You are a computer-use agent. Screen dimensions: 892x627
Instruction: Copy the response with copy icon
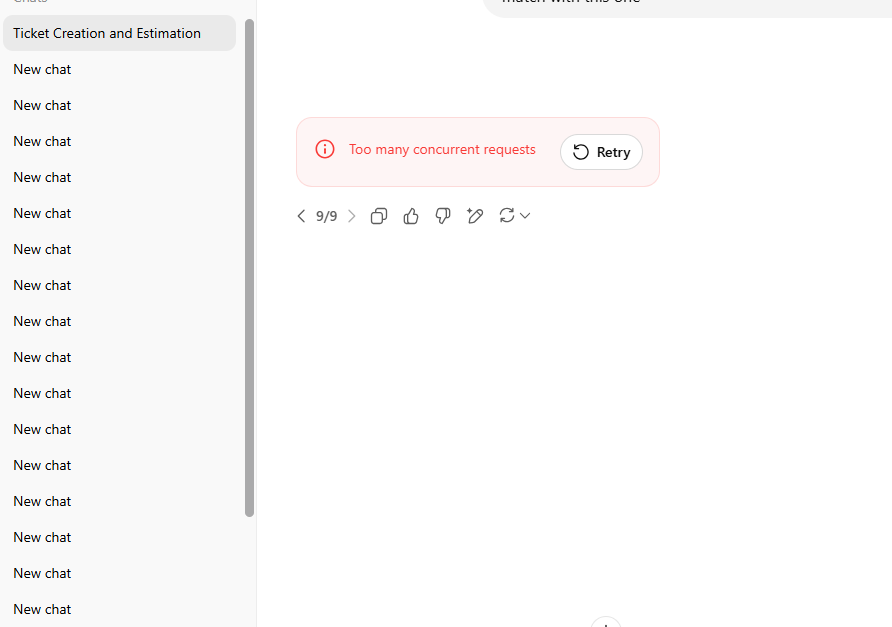coord(379,216)
